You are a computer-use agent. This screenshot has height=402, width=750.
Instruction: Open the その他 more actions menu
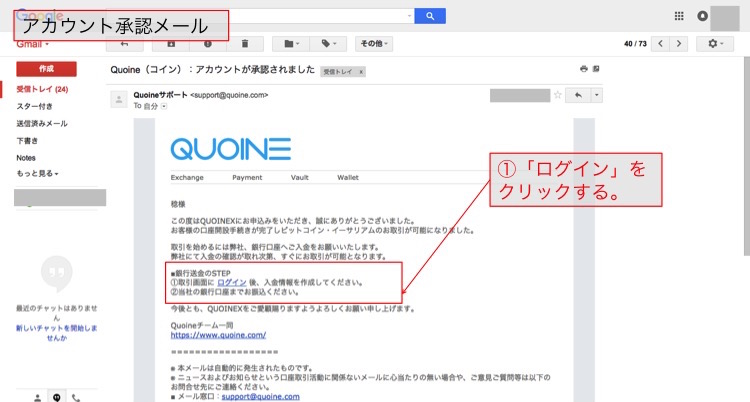tap(374, 44)
